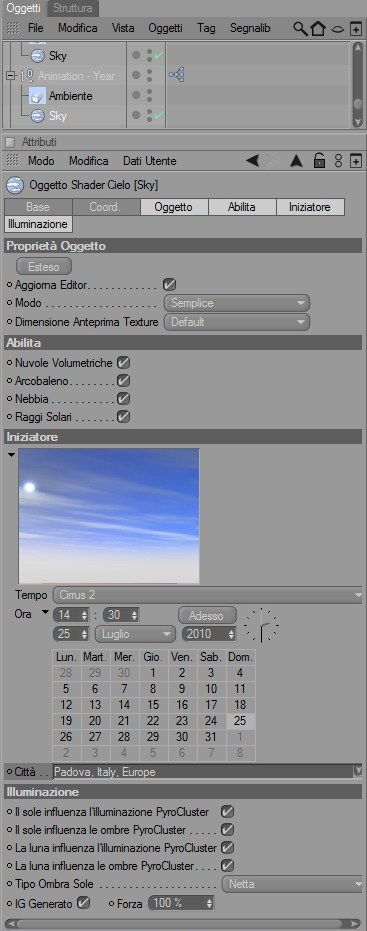Screen dimensions: 367x931
Task: Disable Raggi Solari checkbox
Action: tap(124, 417)
